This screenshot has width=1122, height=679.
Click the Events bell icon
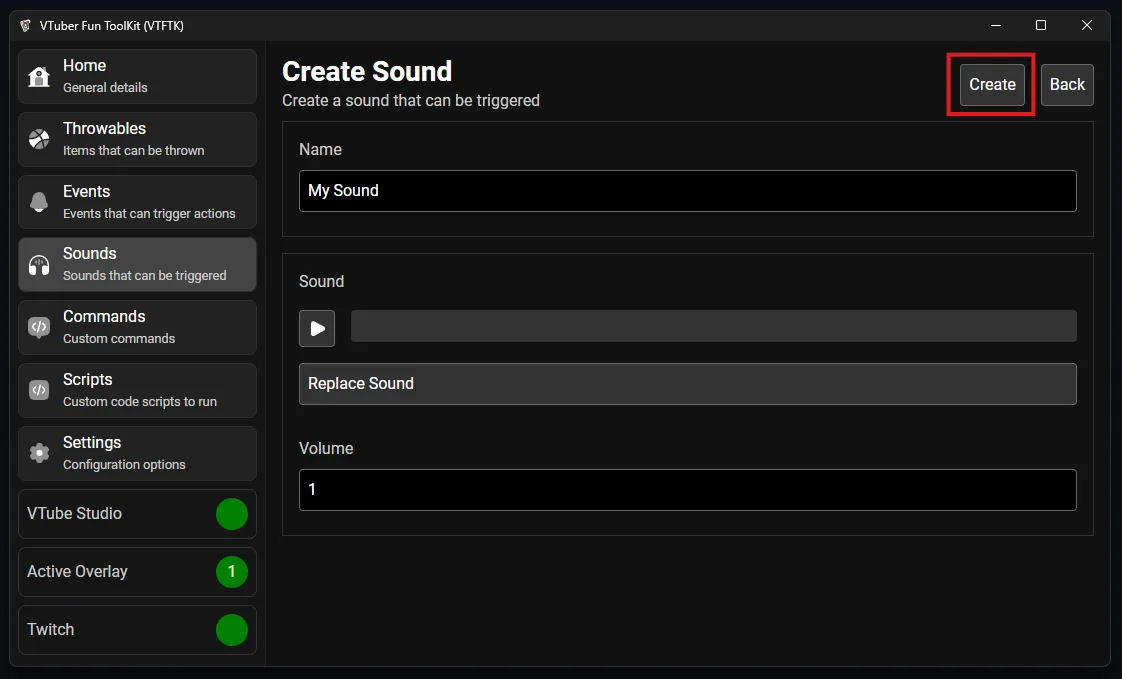(39, 202)
